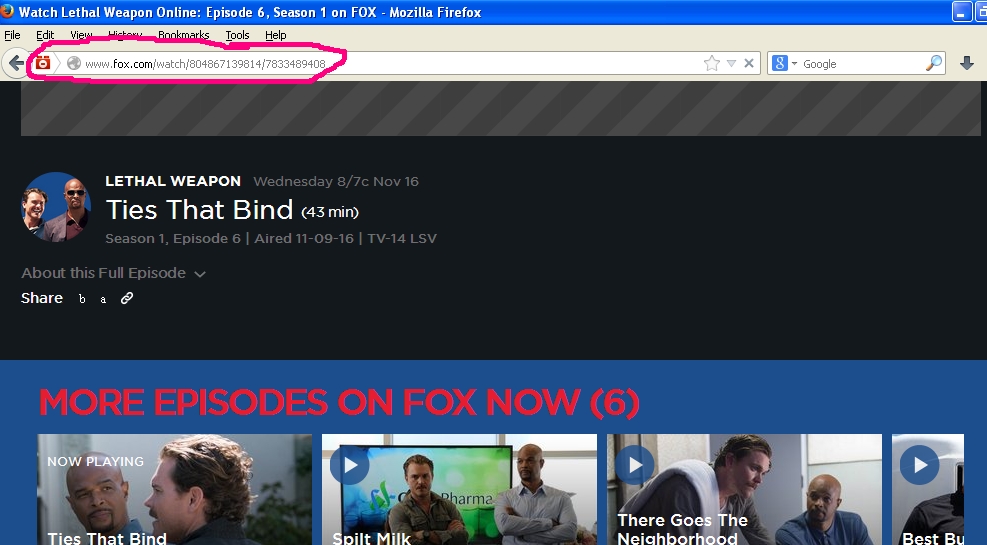Viewport: 987px width, 545px height.
Task: Click There Goes The Neighborhood title
Action: pos(683,529)
